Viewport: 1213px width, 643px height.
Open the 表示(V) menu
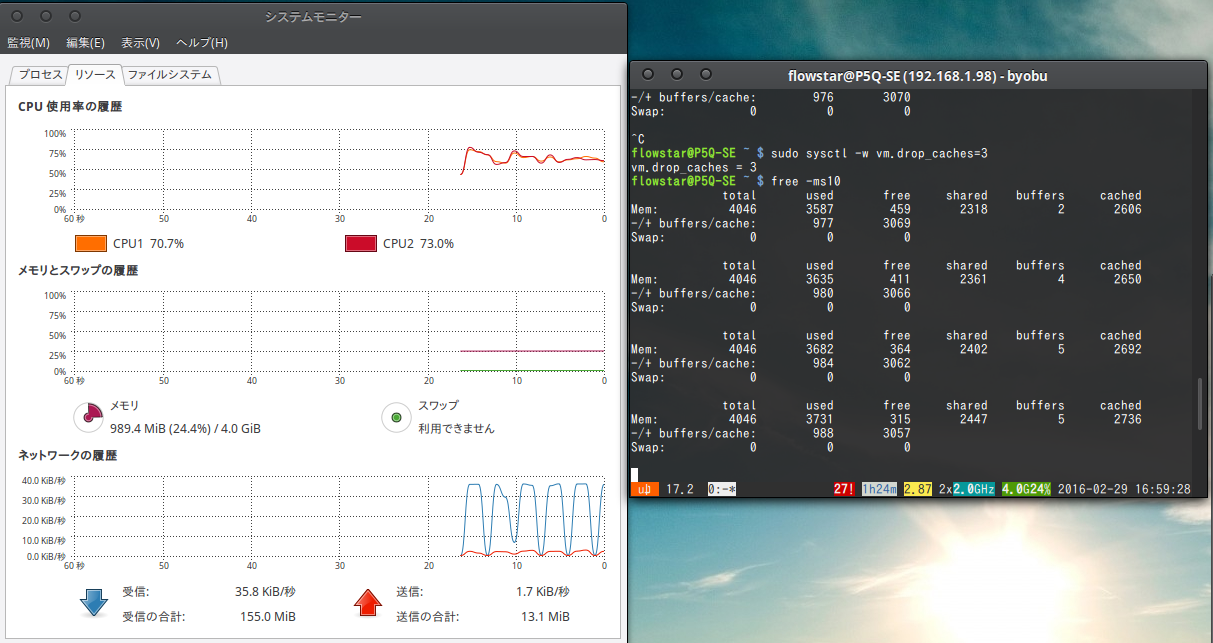click(140, 43)
